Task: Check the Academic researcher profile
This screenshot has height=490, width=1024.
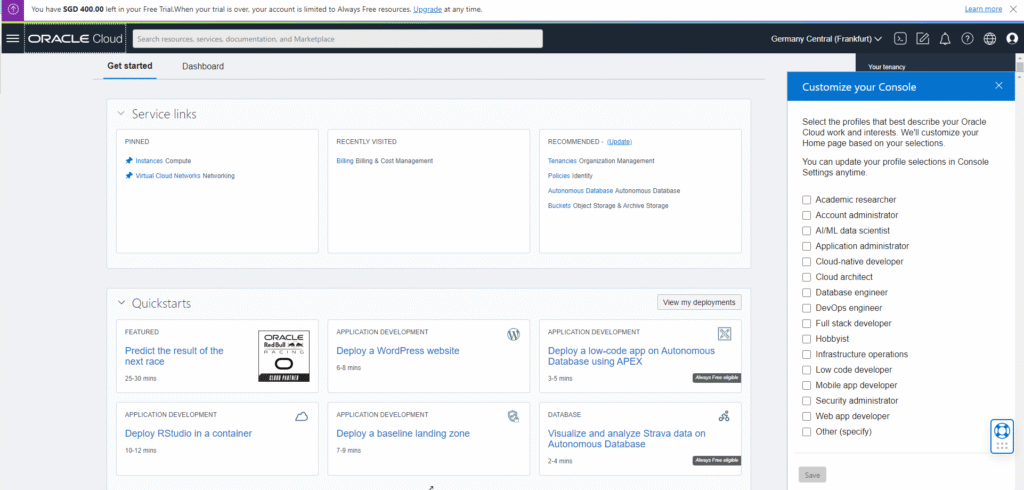Action: point(807,200)
